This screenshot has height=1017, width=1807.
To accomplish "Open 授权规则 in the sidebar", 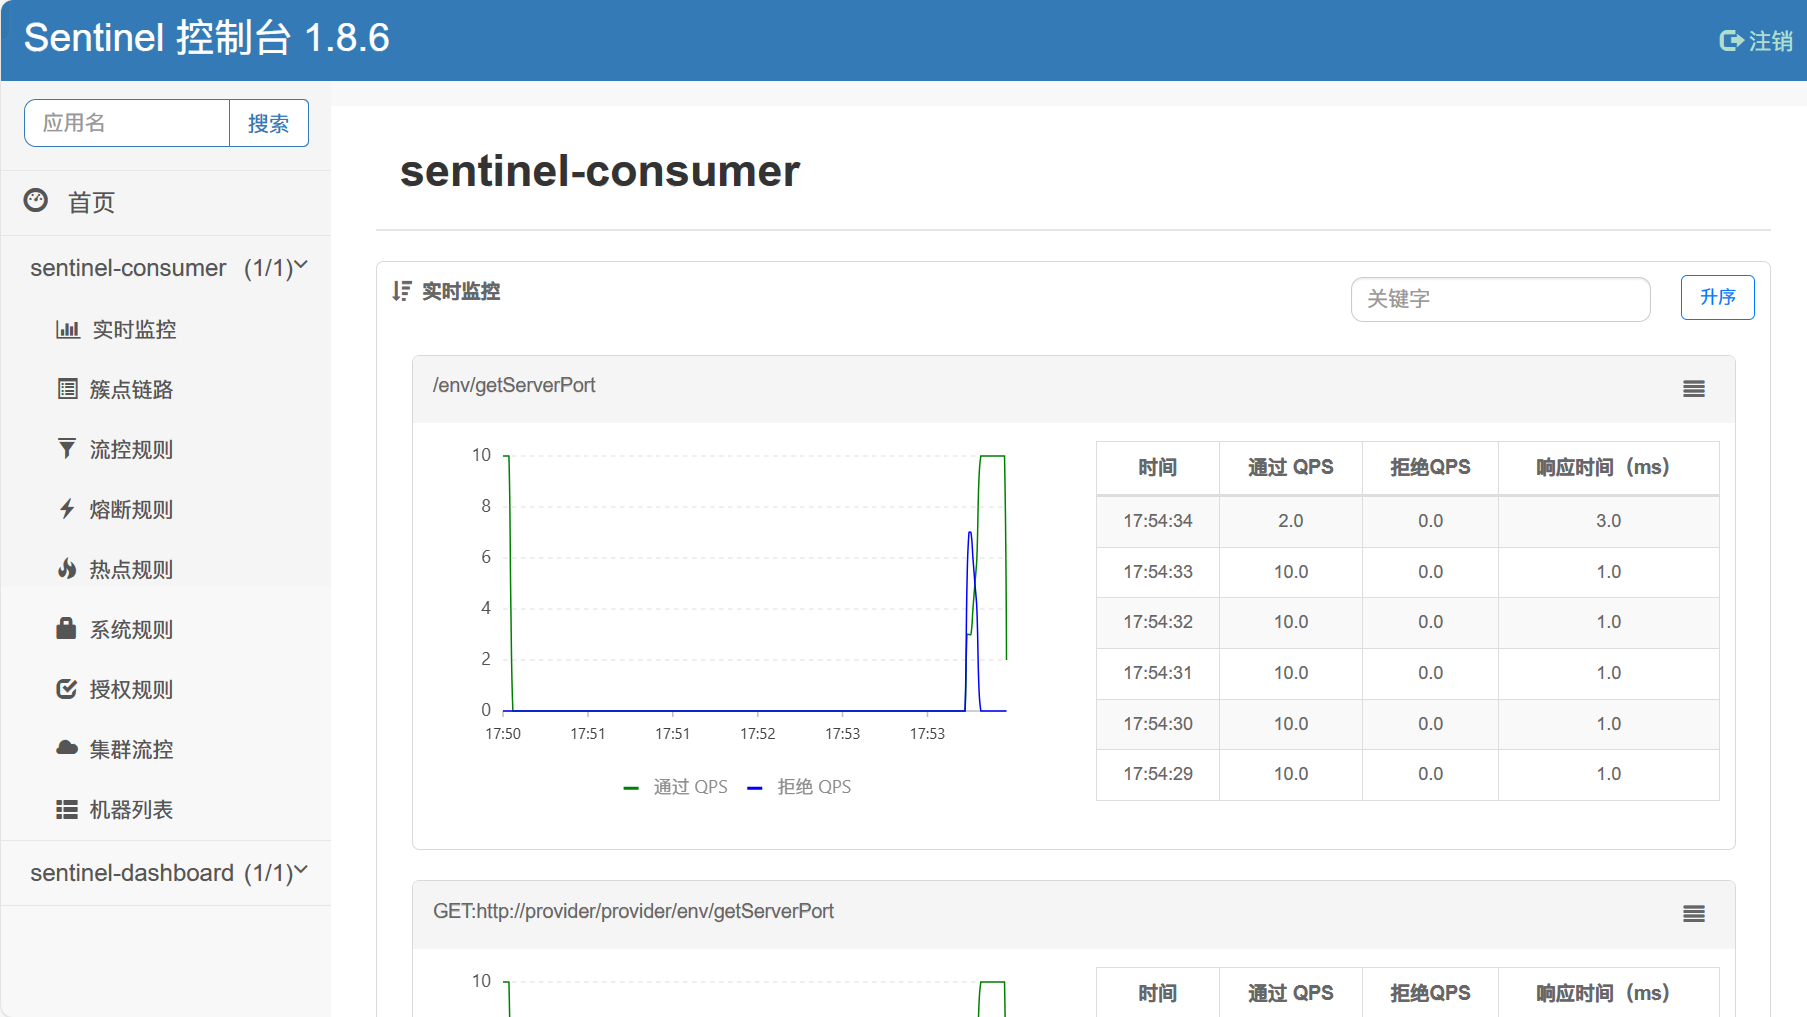I will 131,689.
